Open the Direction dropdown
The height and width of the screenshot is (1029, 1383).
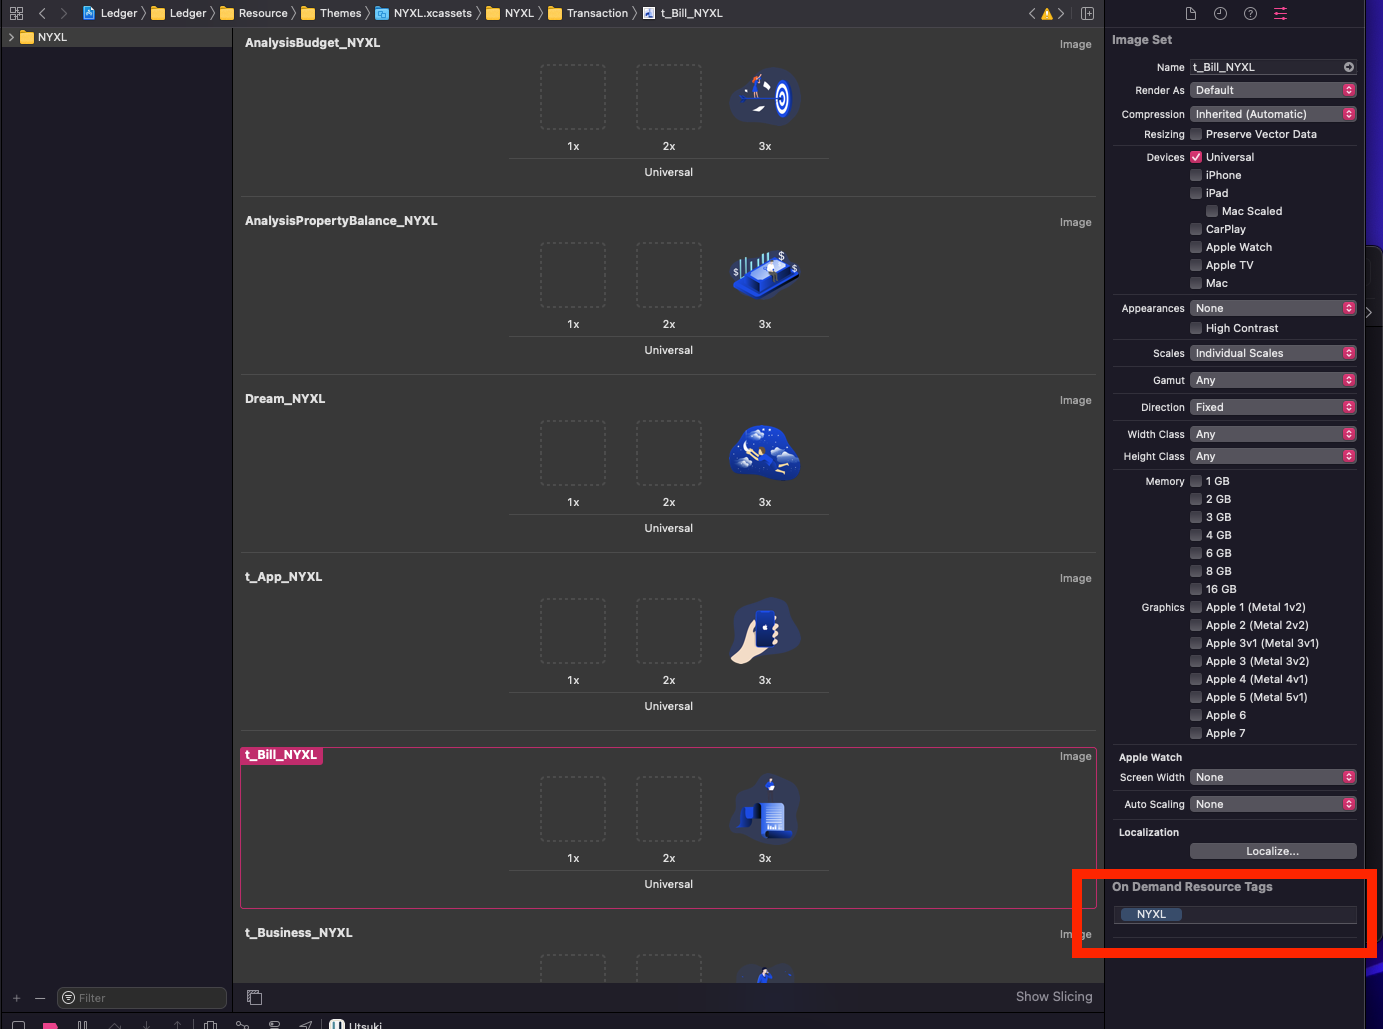(1273, 407)
